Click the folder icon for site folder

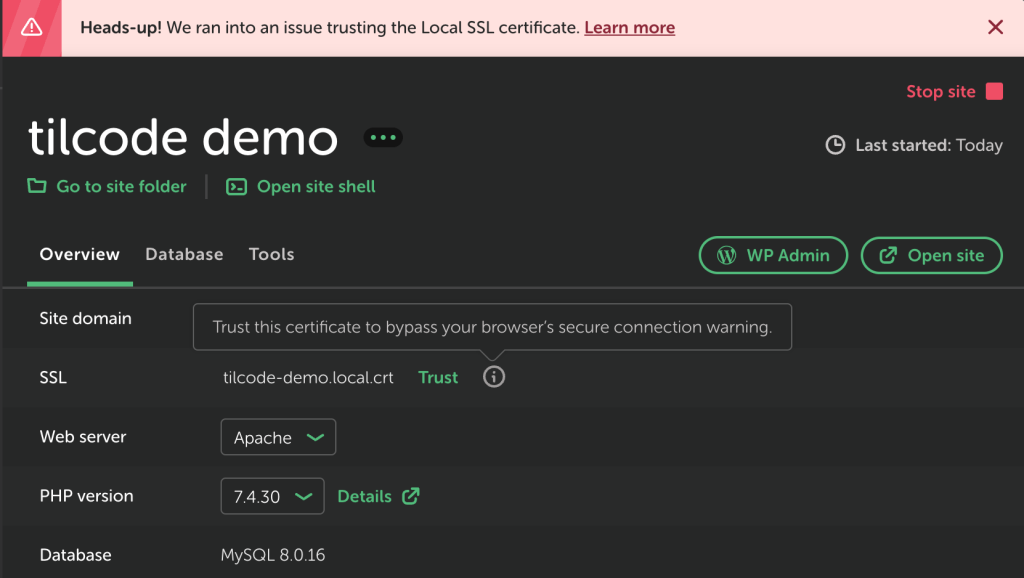click(x=37, y=186)
